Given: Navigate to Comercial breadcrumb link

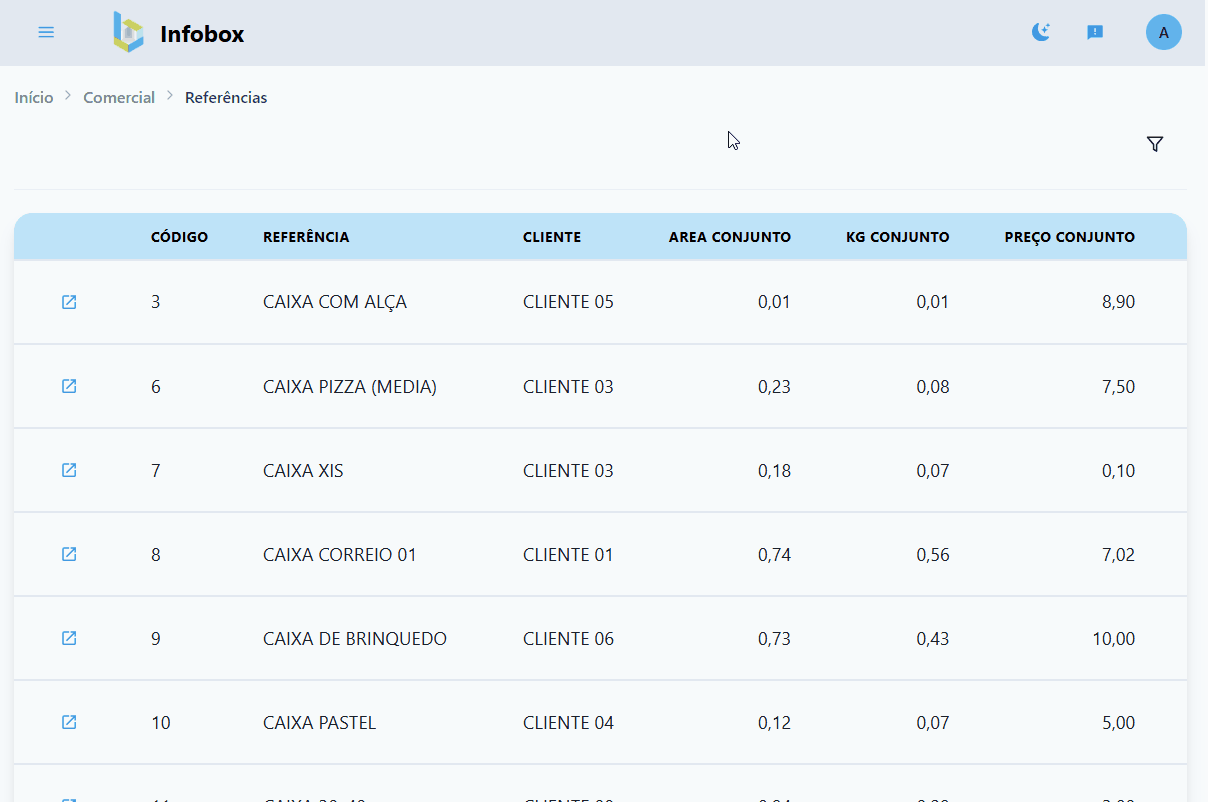Looking at the screenshot, I should tap(119, 97).
